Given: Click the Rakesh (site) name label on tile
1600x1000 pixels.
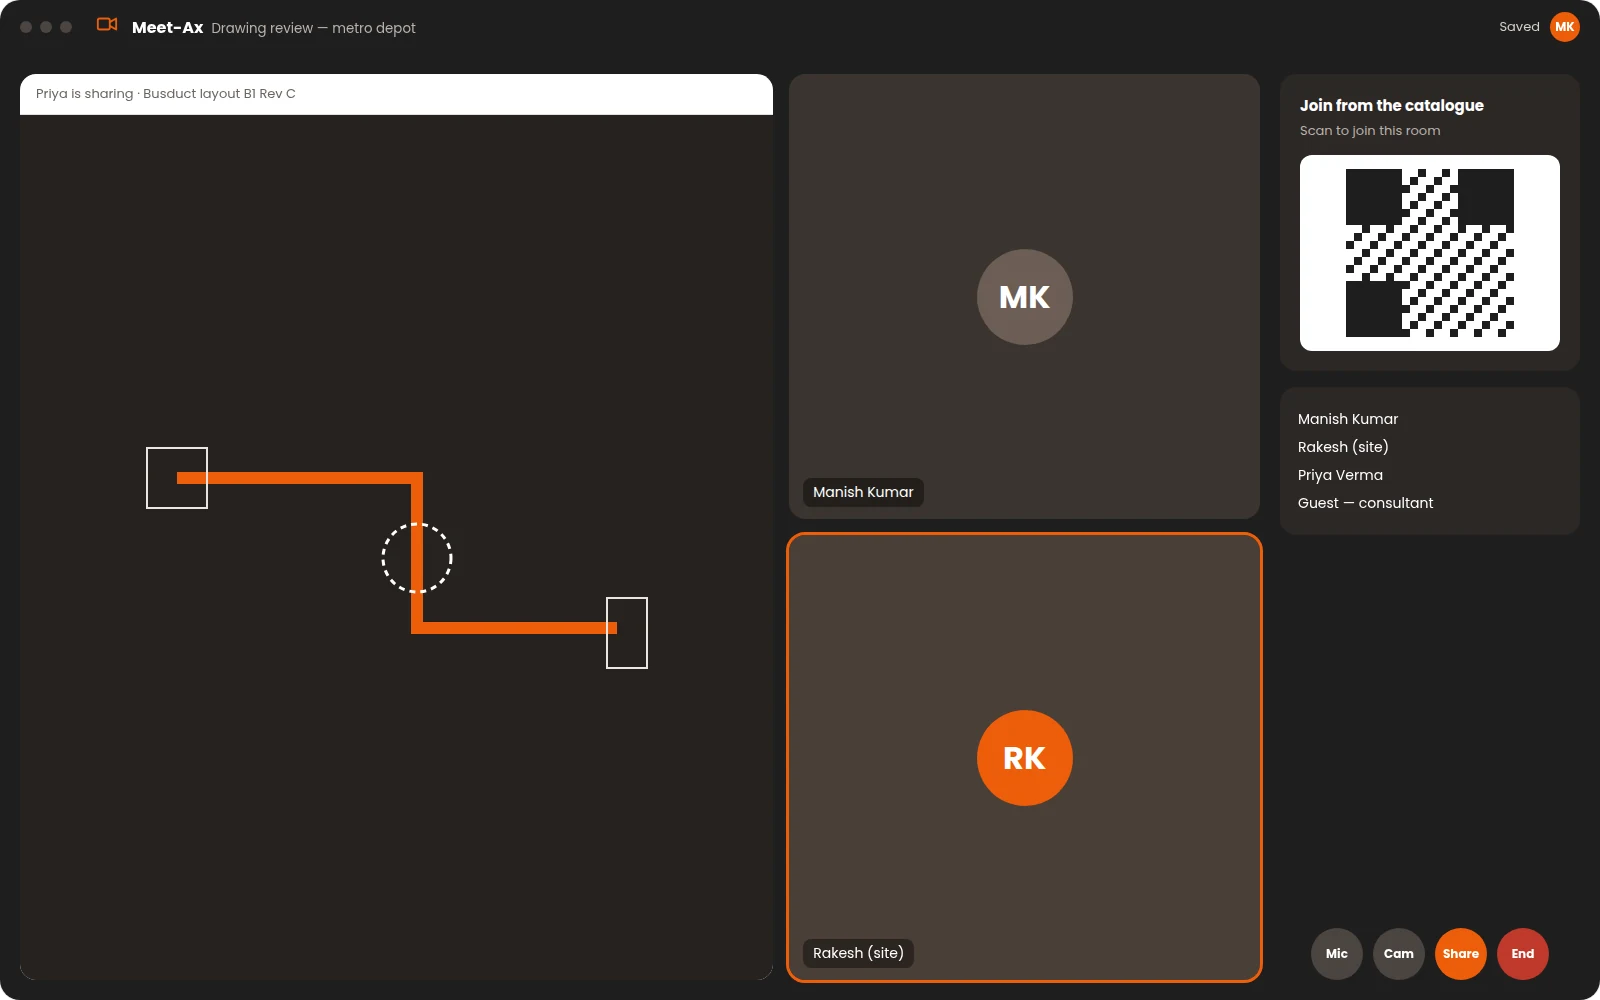Looking at the screenshot, I should point(858,953).
